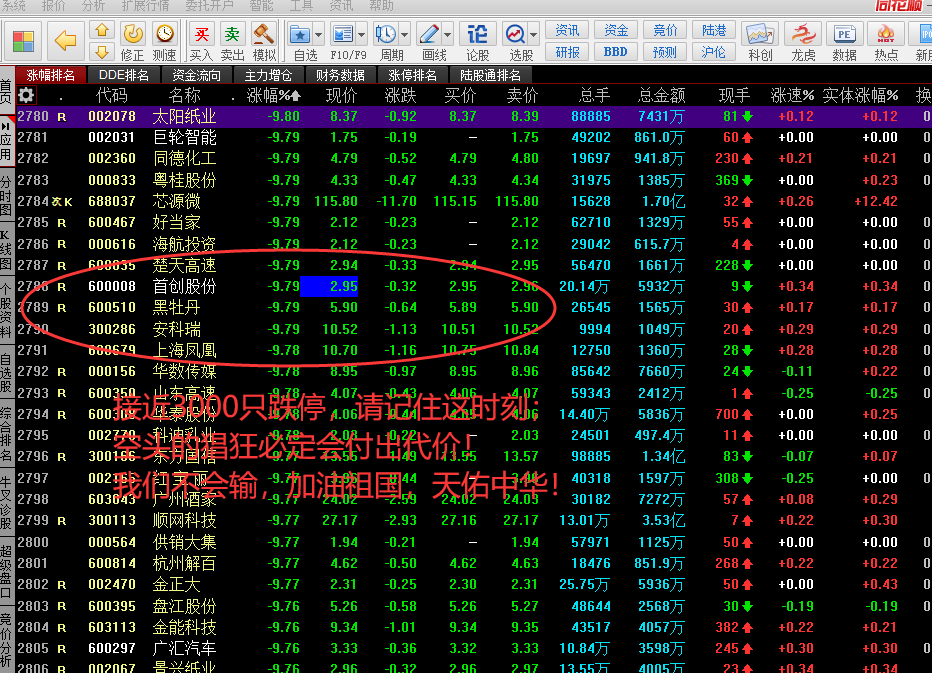The height and width of the screenshot is (673, 932).
Task: Expand the 画线 drawing dropdown arrow
Action: pos(448,35)
